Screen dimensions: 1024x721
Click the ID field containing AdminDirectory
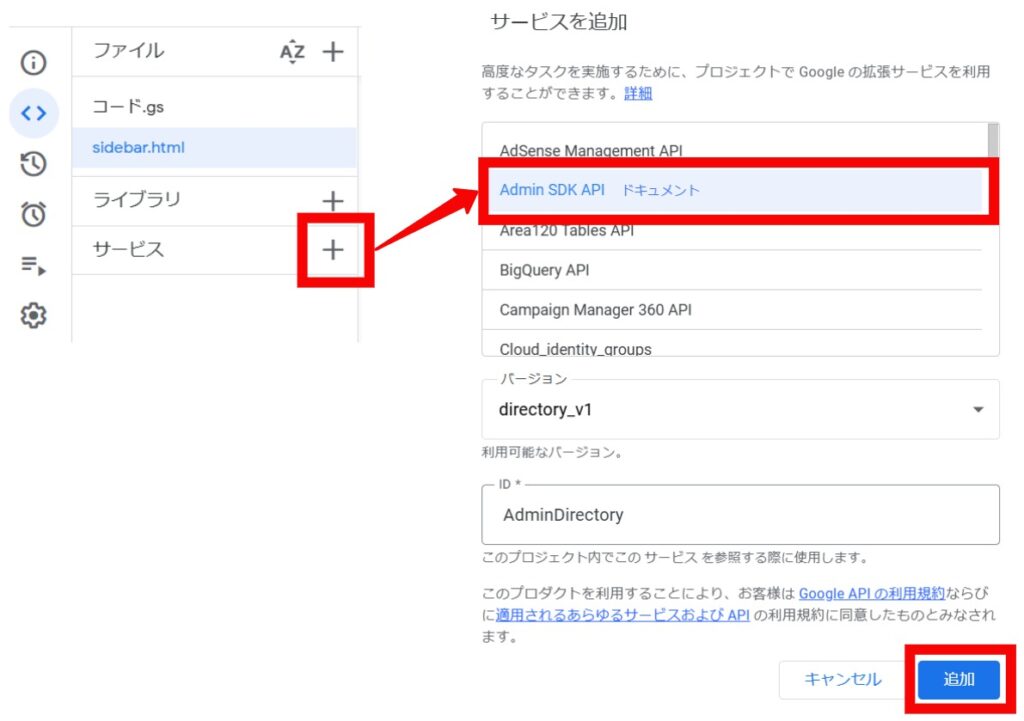[740, 515]
